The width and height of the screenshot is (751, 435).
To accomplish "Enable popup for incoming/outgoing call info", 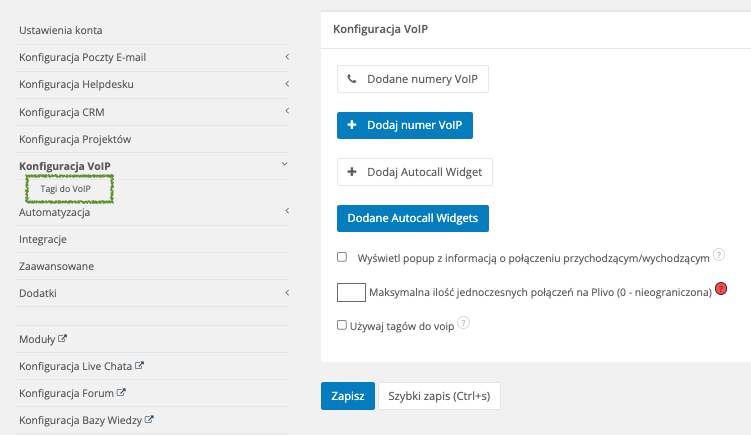I will [x=342, y=257].
